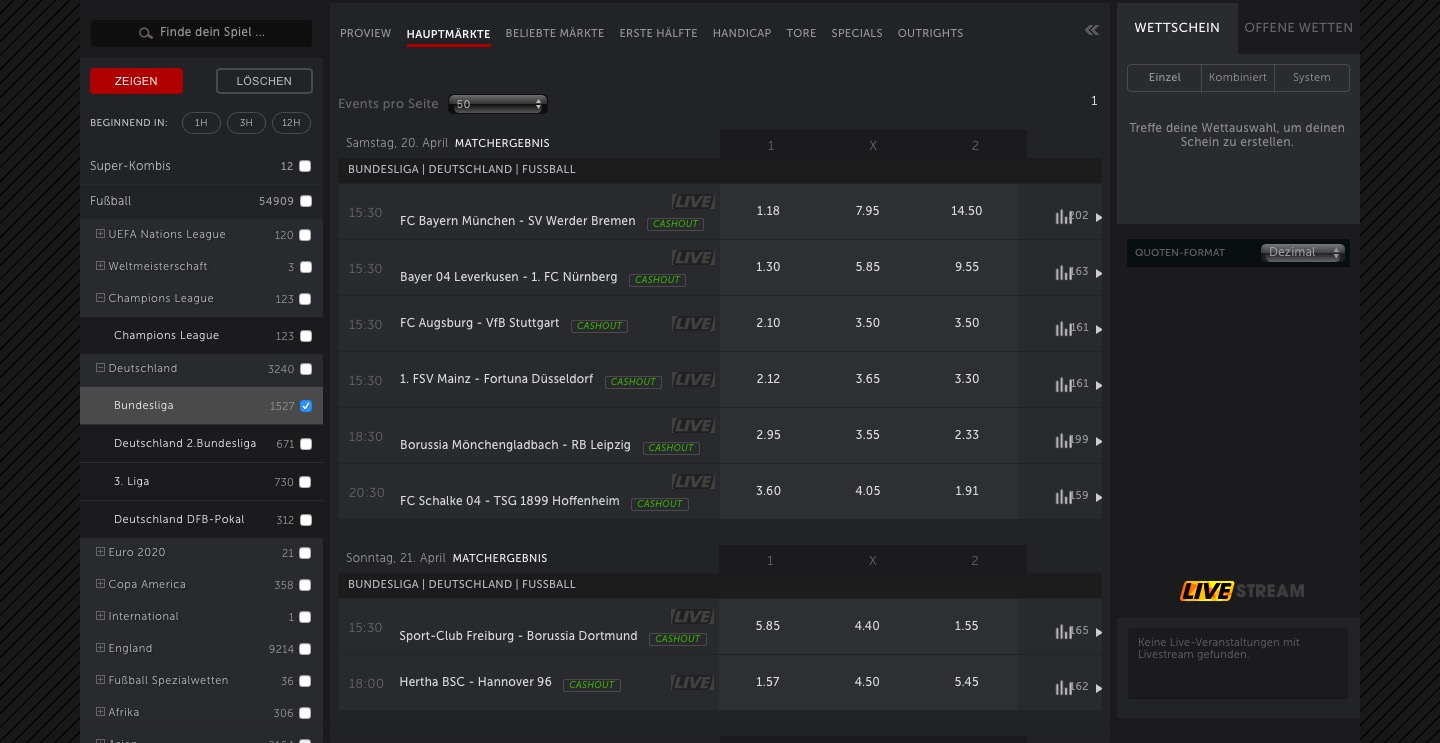The image size is (1440, 743).
Task: Open the OFFENE WETTEN tab
Action: pyautogui.click(x=1298, y=28)
